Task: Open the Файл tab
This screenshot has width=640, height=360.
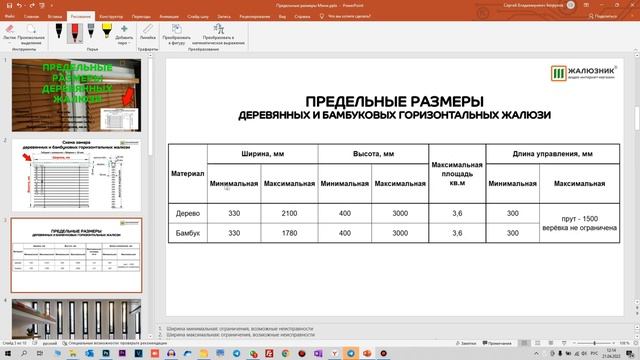Action: (10, 16)
